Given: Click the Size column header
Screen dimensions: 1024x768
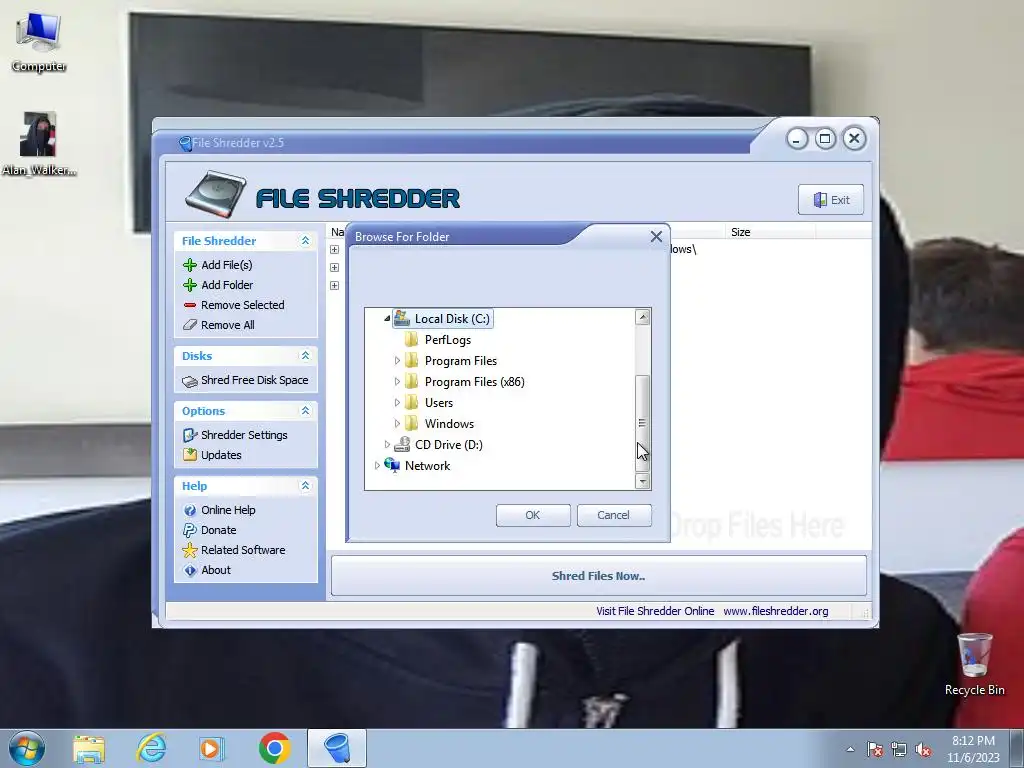Looking at the screenshot, I should click(x=771, y=232).
